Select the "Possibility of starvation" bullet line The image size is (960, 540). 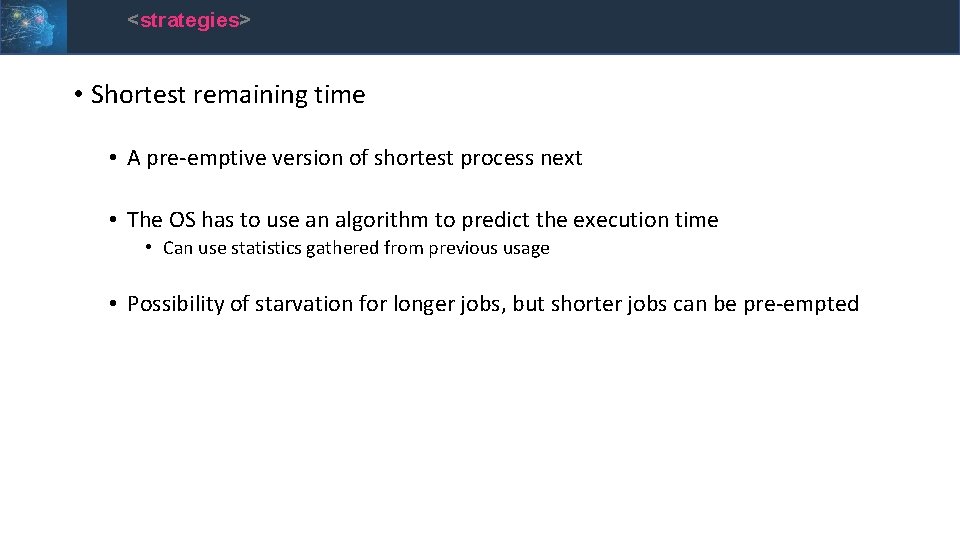(x=493, y=304)
